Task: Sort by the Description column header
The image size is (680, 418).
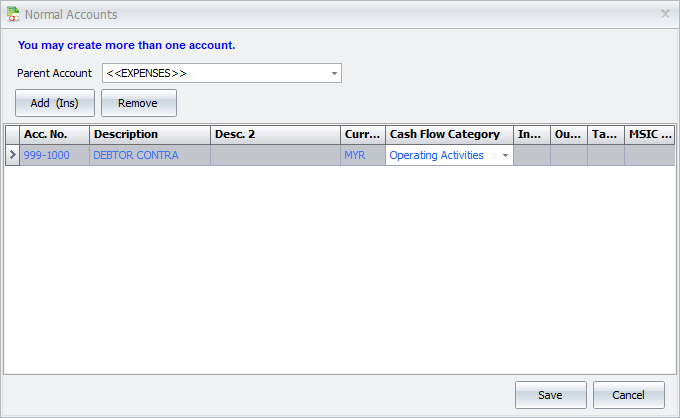Action: tap(149, 134)
